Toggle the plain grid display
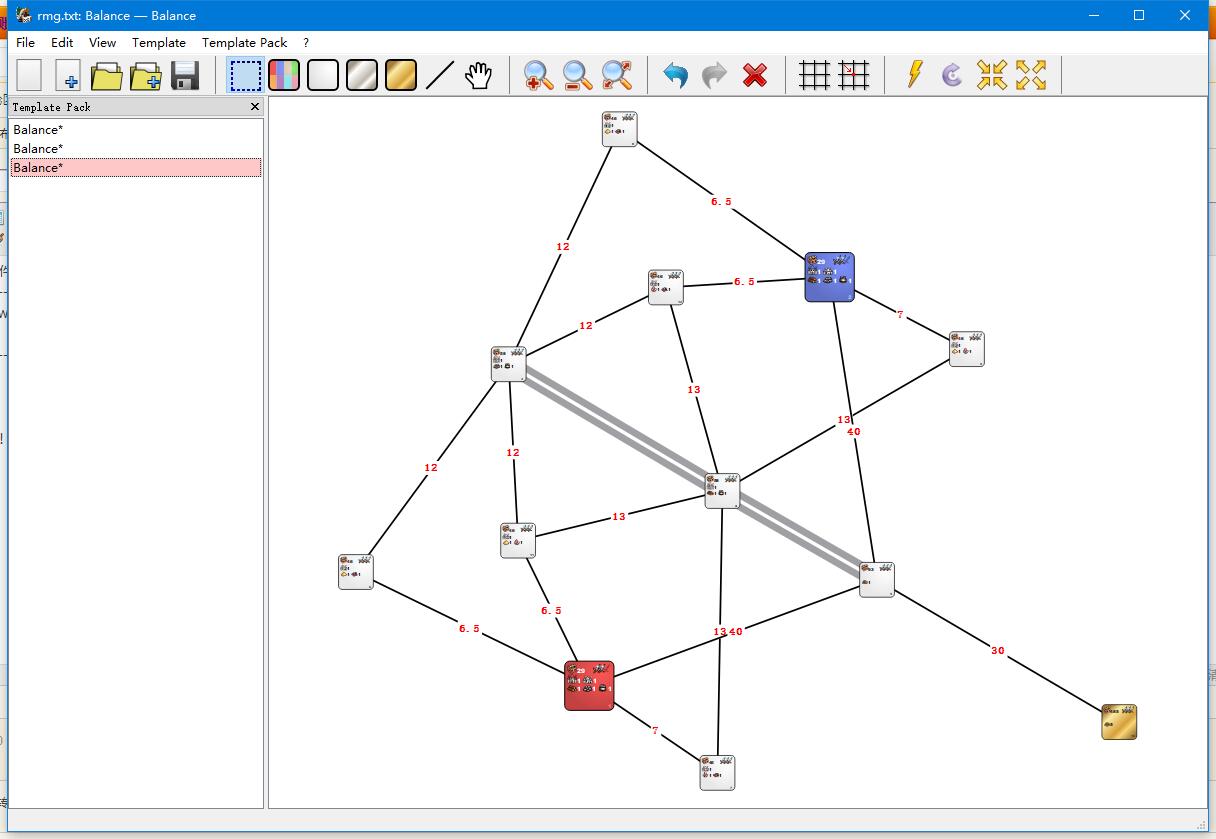 coord(815,76)
